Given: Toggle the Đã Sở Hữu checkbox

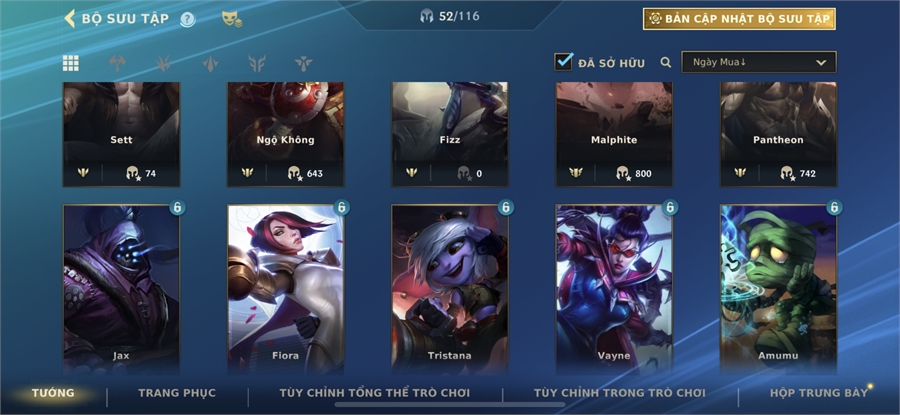Looking at the screenshot, I should click(564, 62).
